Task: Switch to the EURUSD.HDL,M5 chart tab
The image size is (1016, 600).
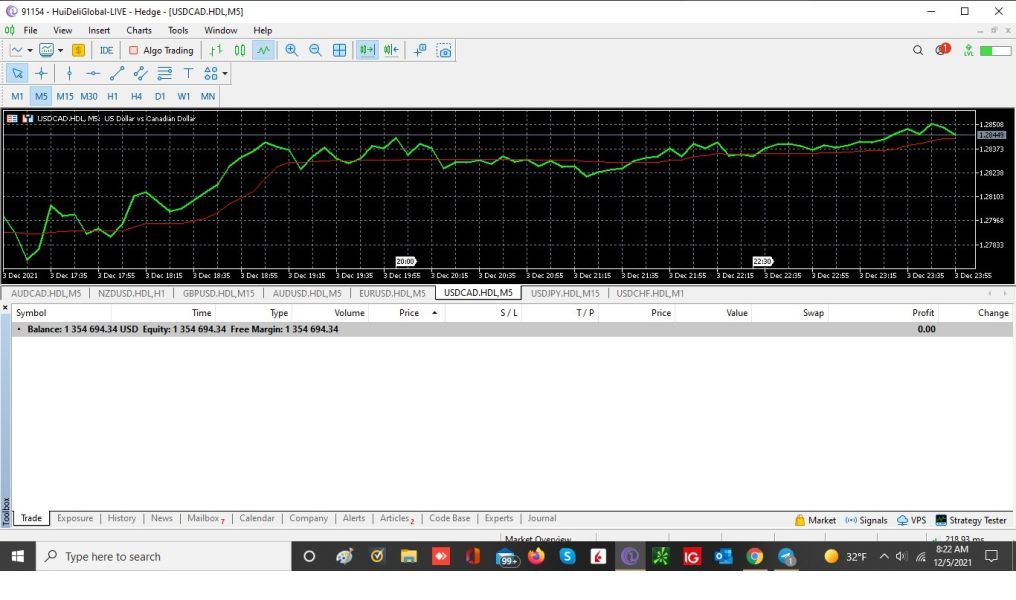Action: pyautogui.click(x=392, y=293)
